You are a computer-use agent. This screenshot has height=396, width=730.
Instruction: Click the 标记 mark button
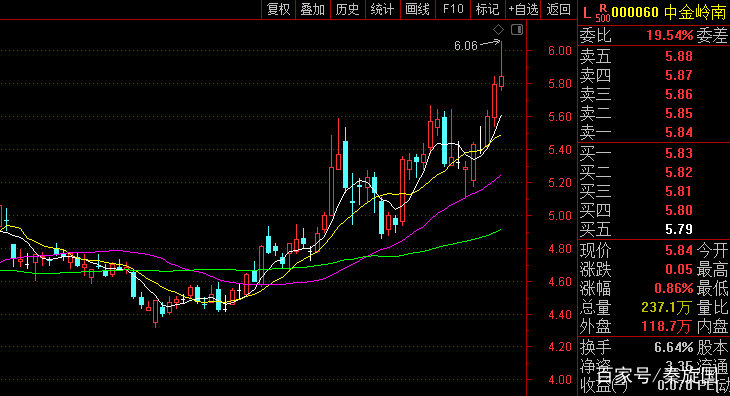[x=487, y=9]
